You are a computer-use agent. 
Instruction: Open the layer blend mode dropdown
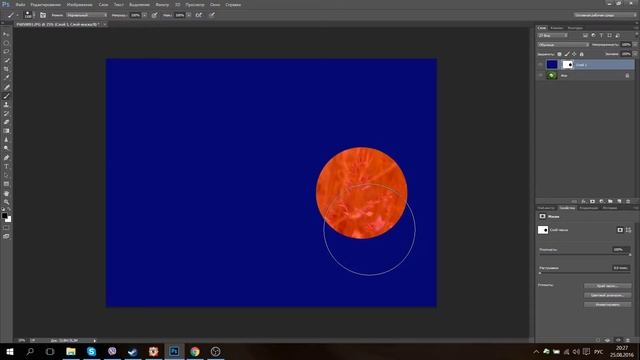(x=563, y=44)
